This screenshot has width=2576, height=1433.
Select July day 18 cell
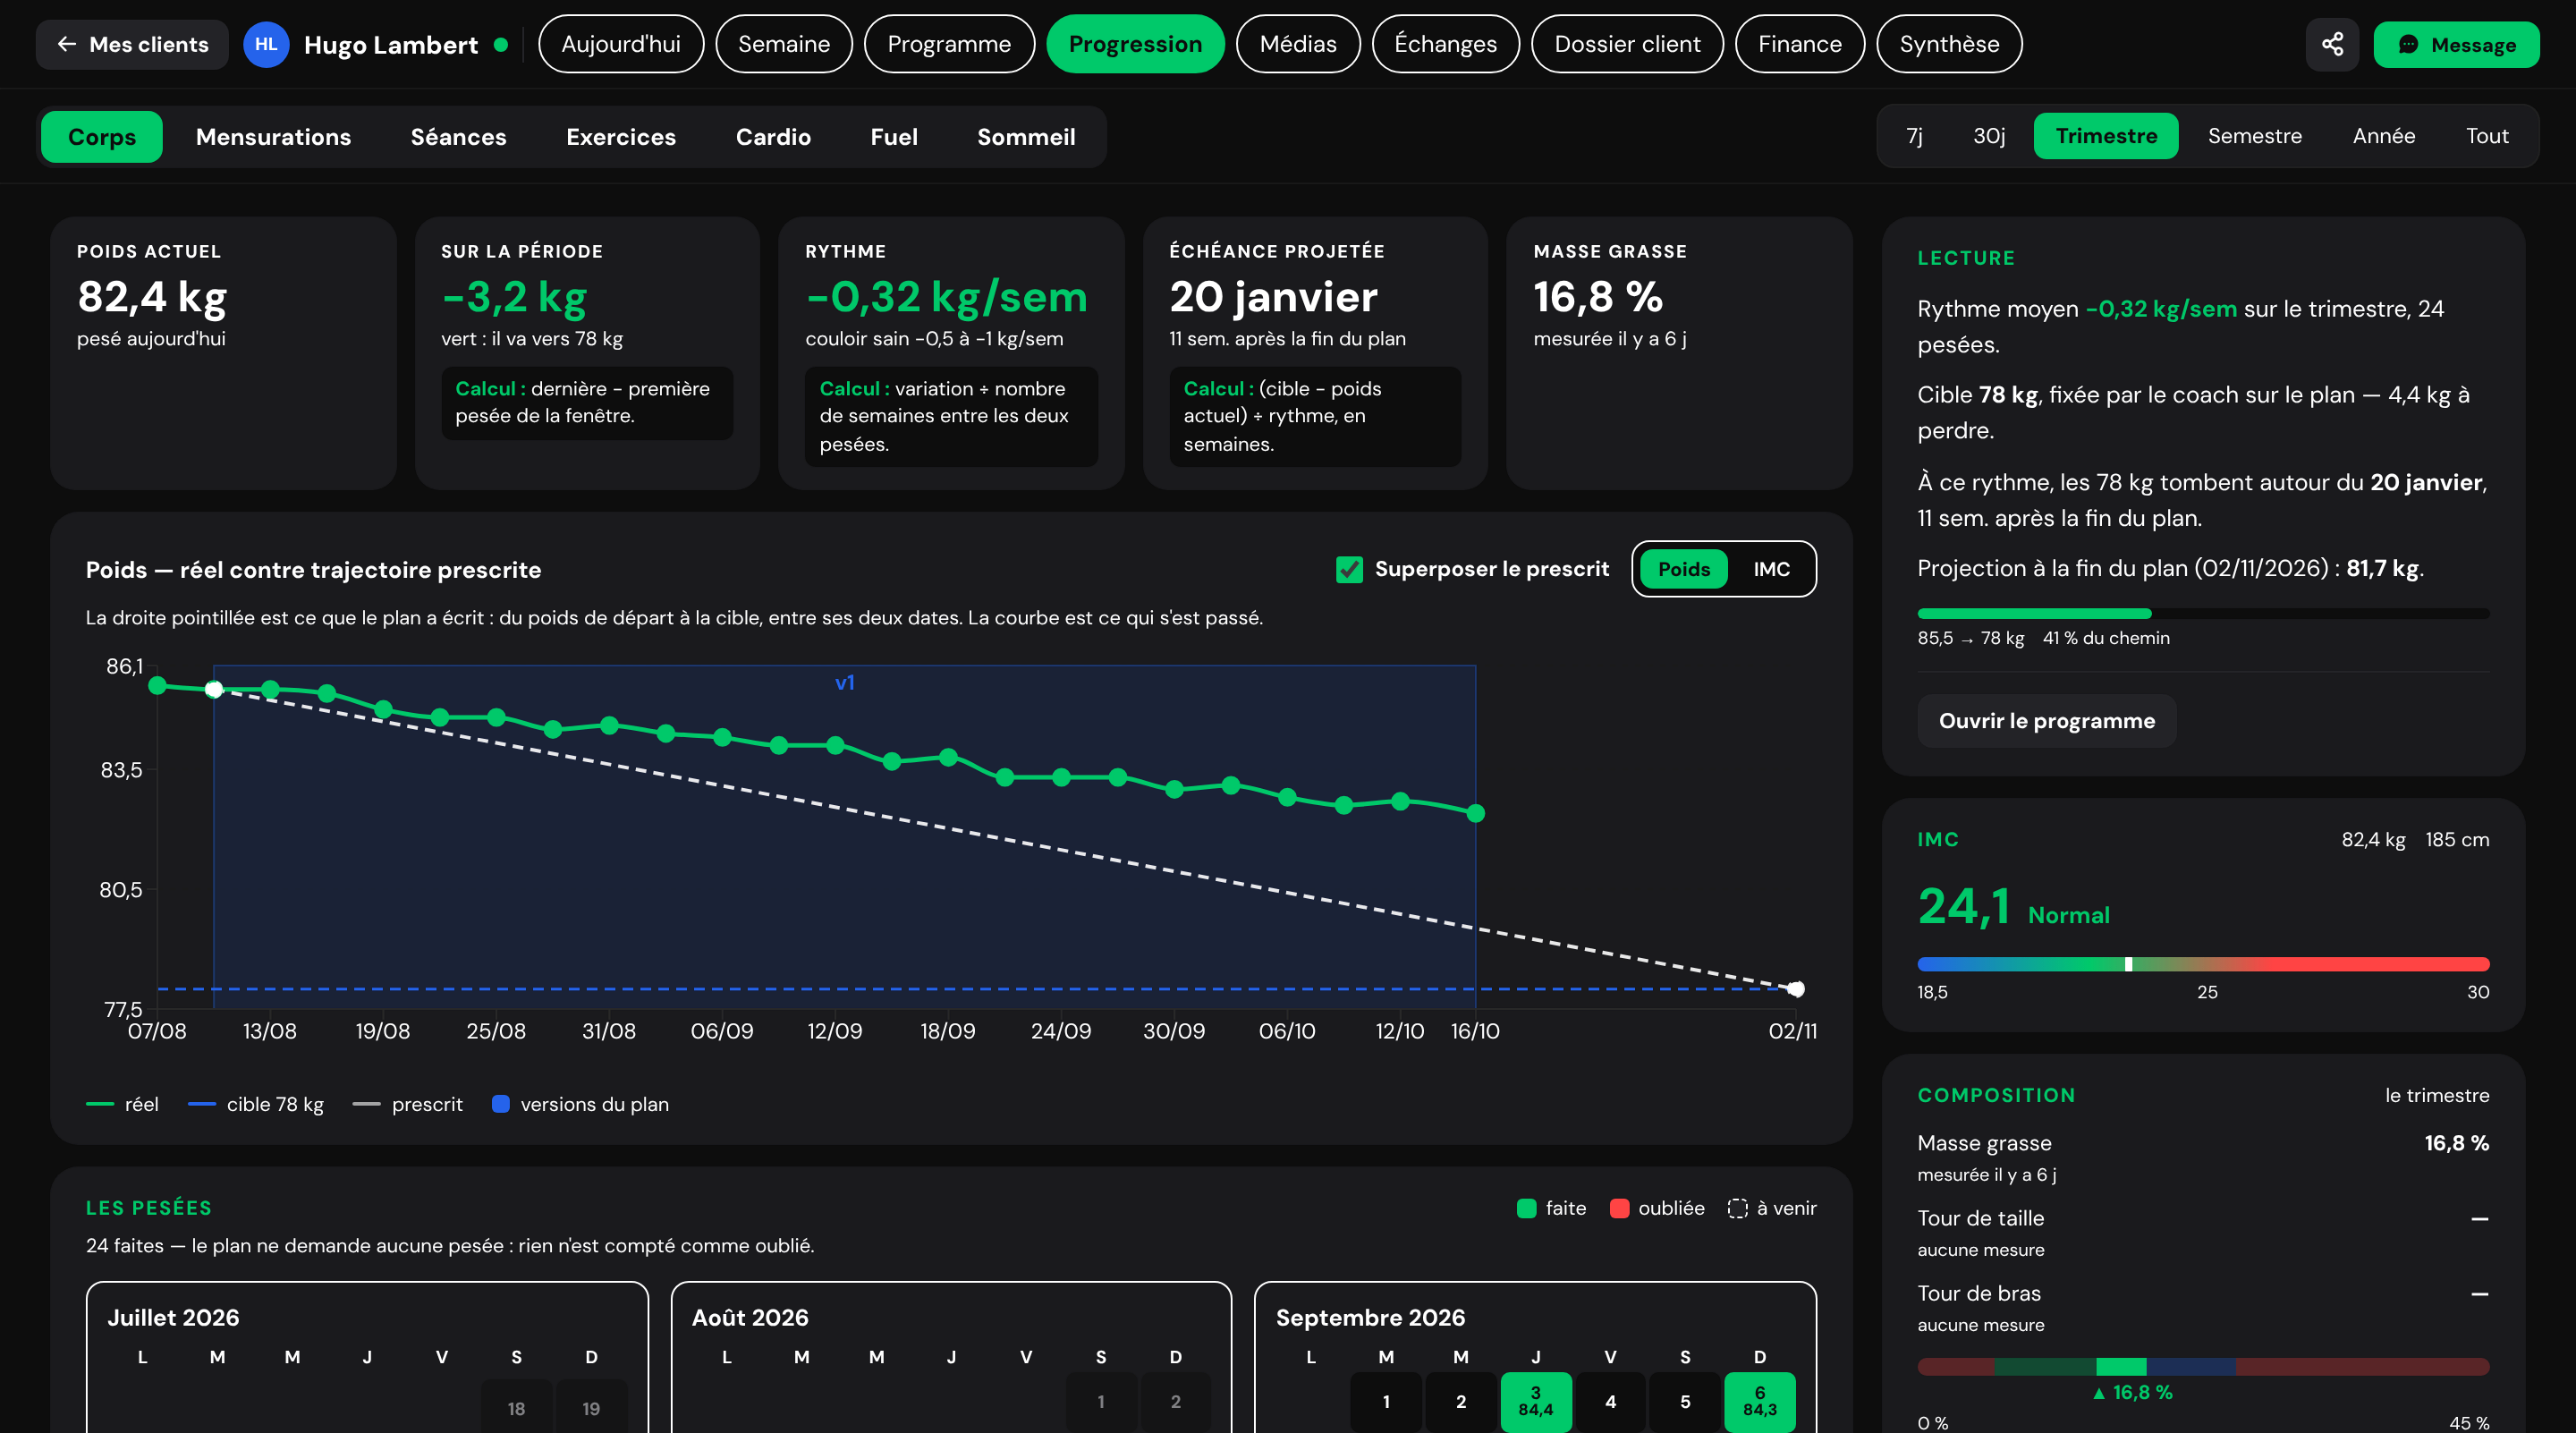(x=516, y=1407)
